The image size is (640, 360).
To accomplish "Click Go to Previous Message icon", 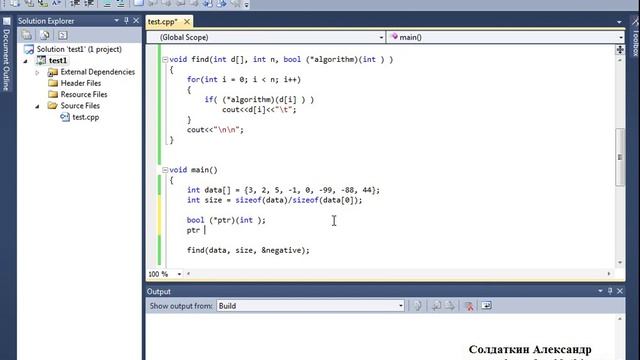I will pyautogui.click(x=436, y=306).
